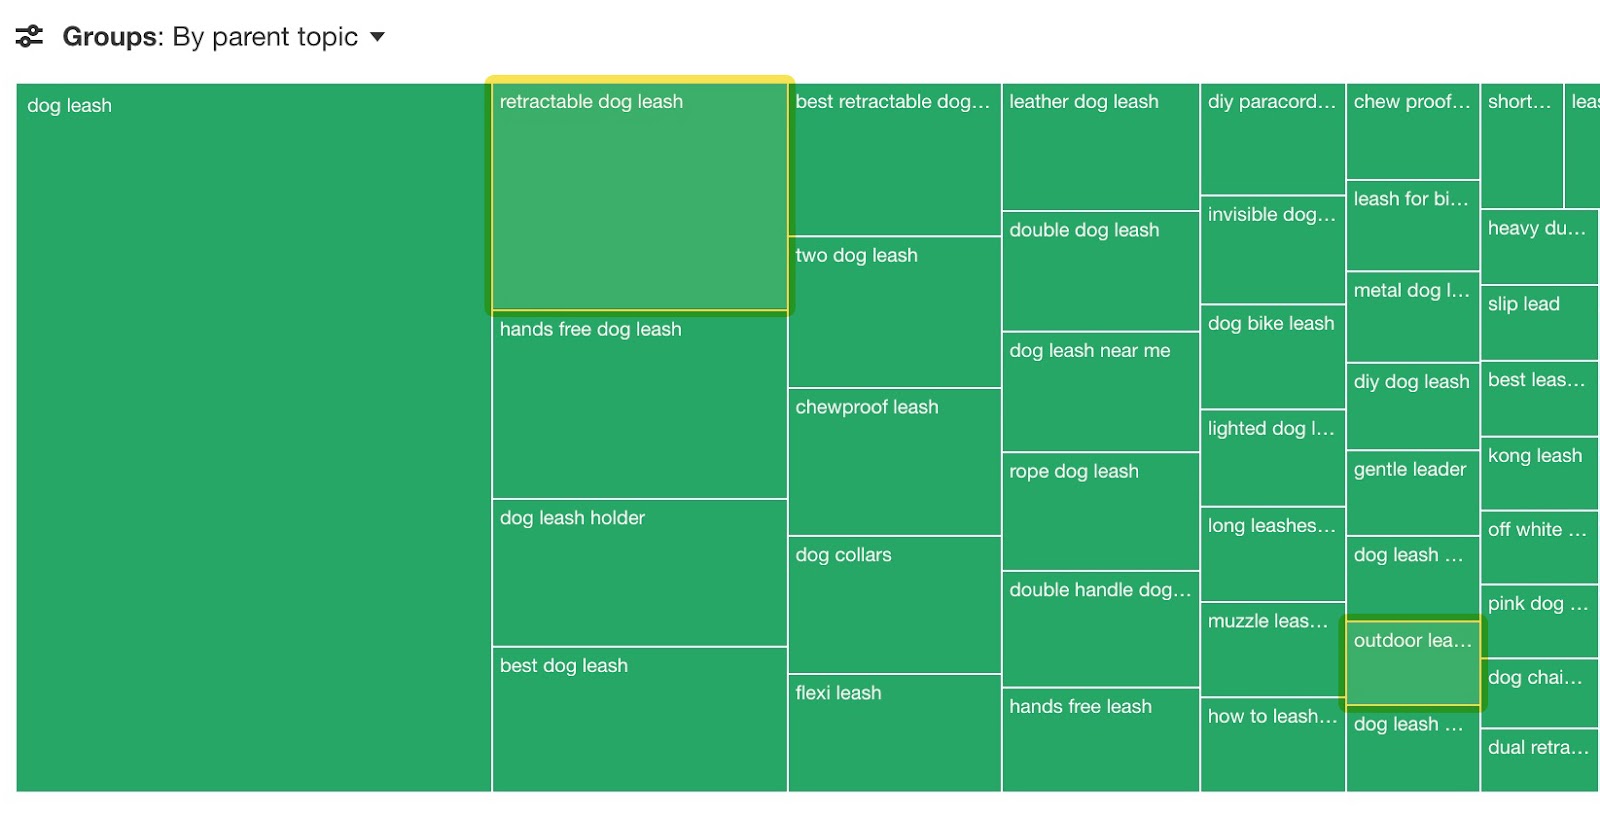This screenshot has width=1600, height=814.
Task: Click the filters icon beside Groups
Action: [30, 35]
